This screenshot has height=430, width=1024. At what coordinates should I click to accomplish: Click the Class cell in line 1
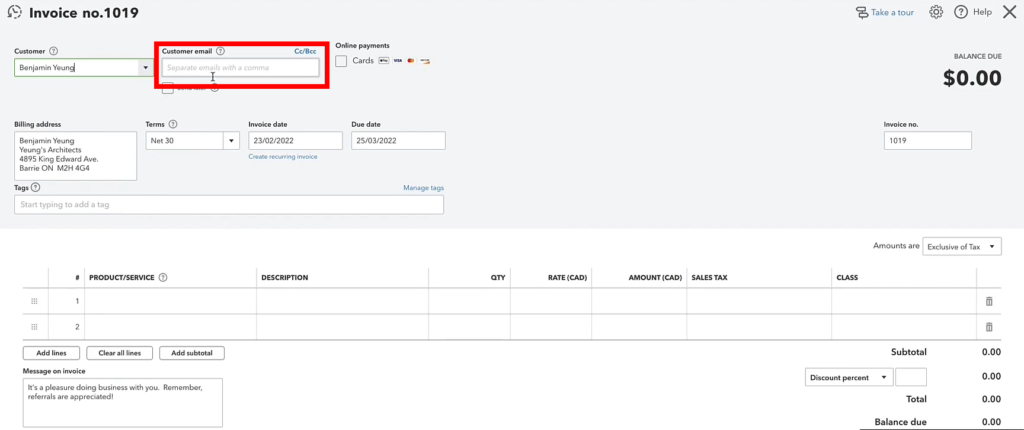click(904, 301)
